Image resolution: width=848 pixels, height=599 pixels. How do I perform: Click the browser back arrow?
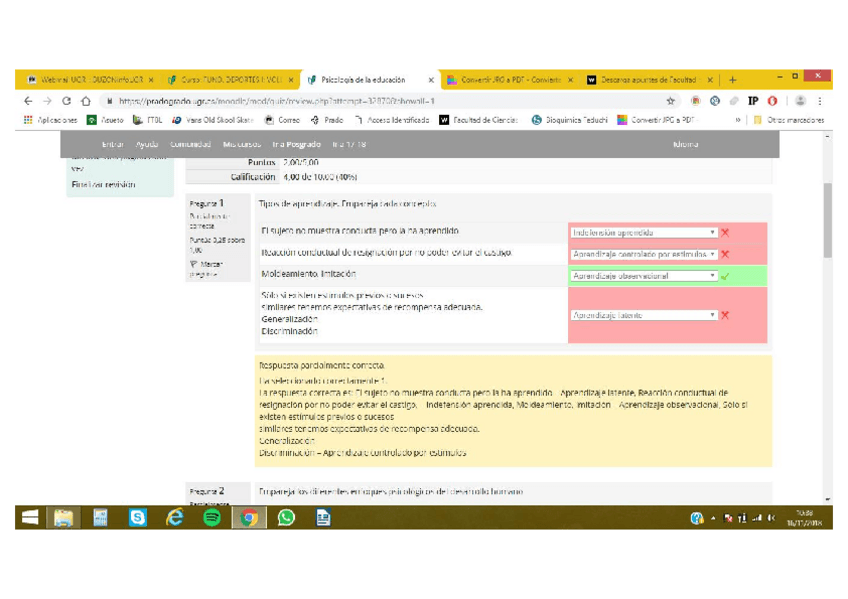click(28, 101)
